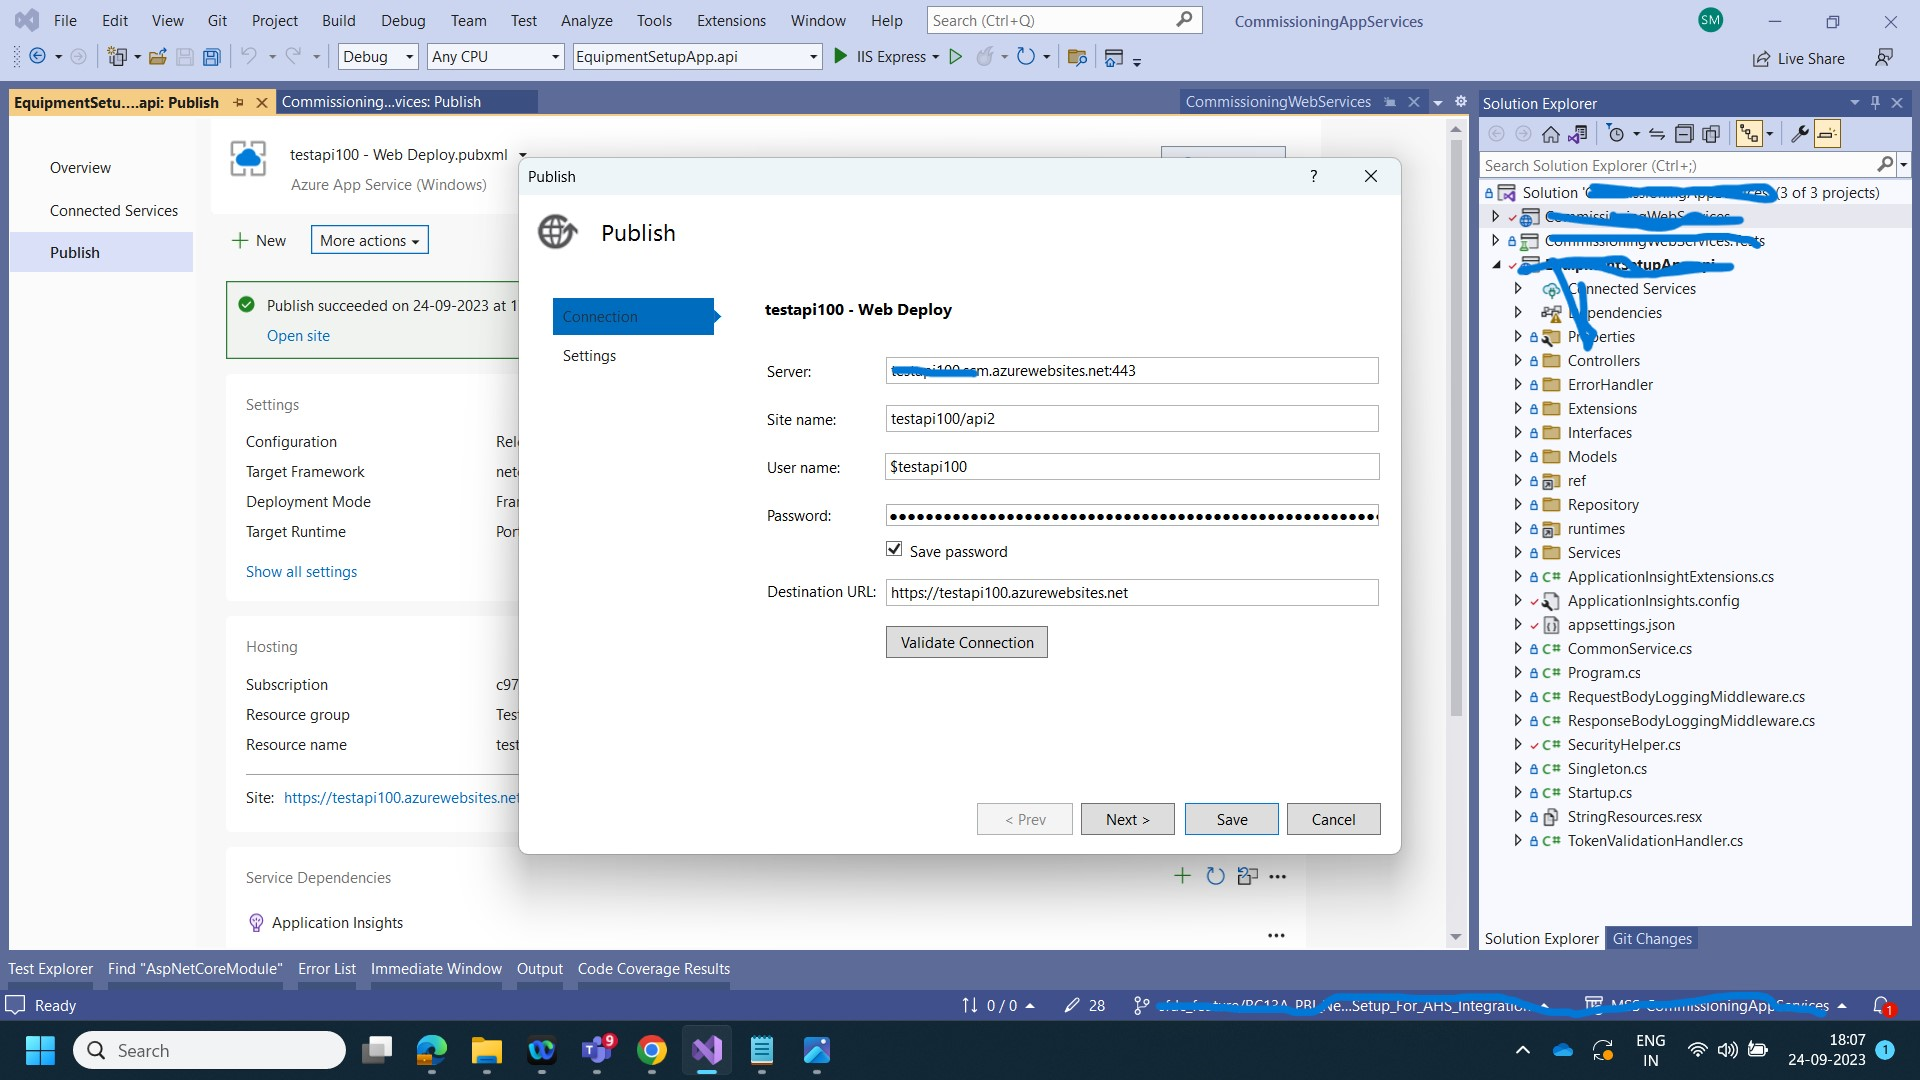
Task: Open Any CPU platform dropdown
Action: (496, 57)
